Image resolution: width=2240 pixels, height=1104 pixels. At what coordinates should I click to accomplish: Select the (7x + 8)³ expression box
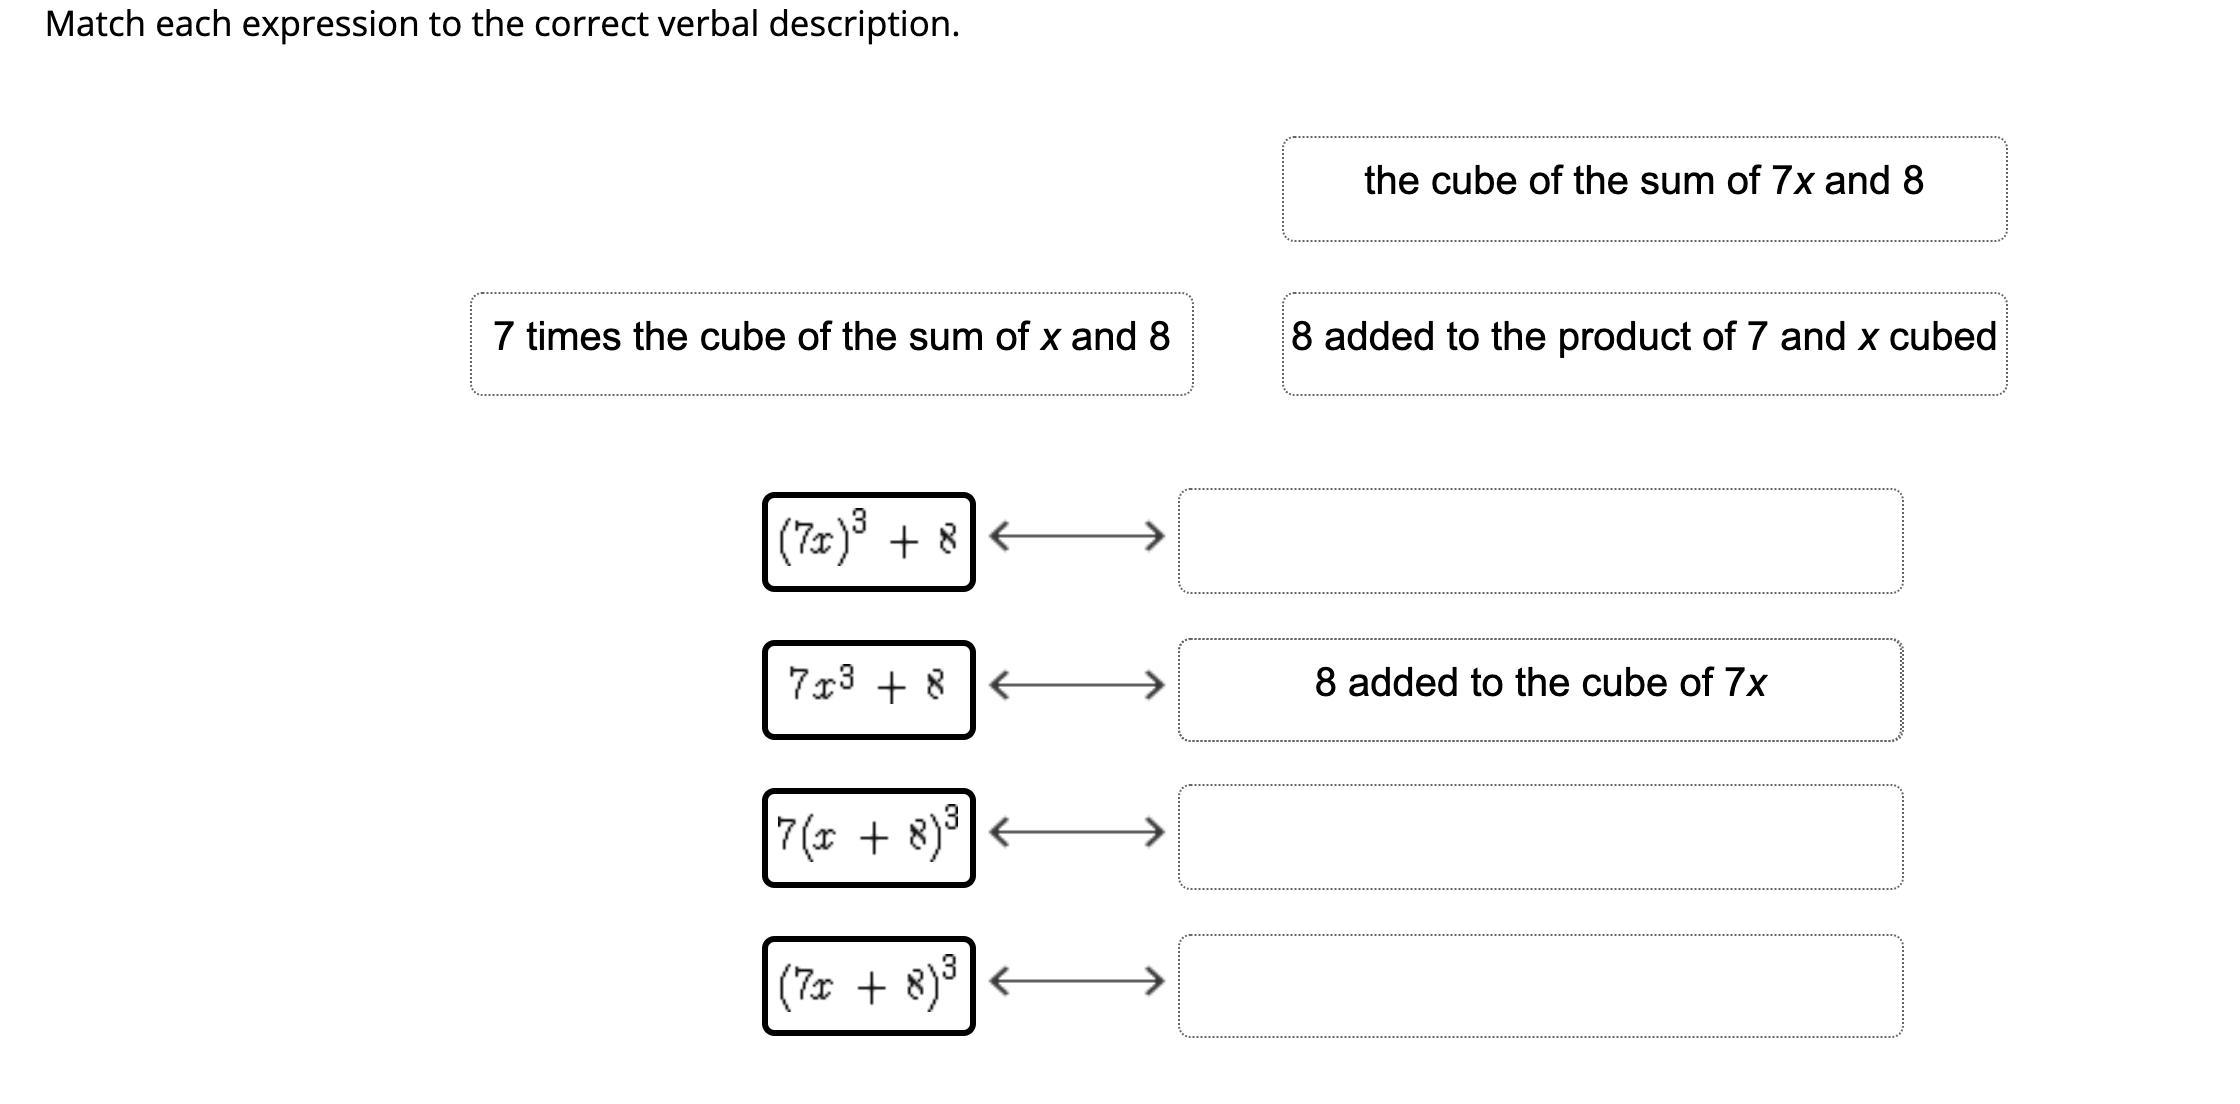tap(868, 986)
